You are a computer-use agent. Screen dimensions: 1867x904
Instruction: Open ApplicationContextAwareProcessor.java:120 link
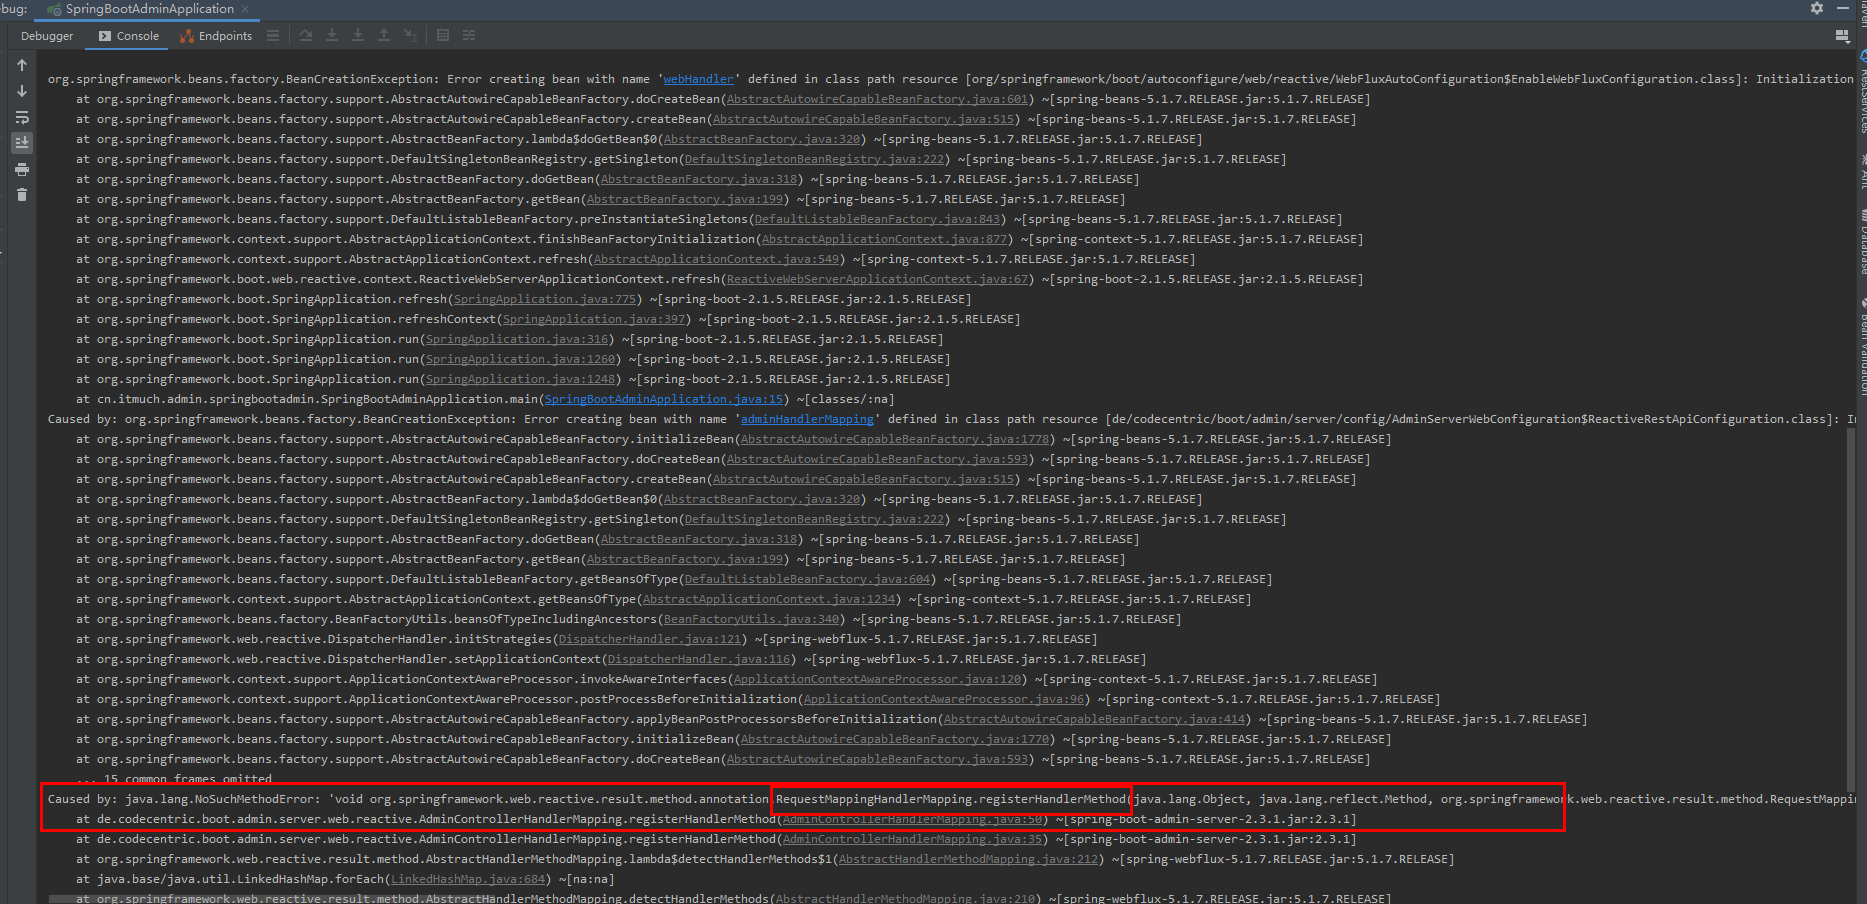pyautogui.click(x=878, y=679)
